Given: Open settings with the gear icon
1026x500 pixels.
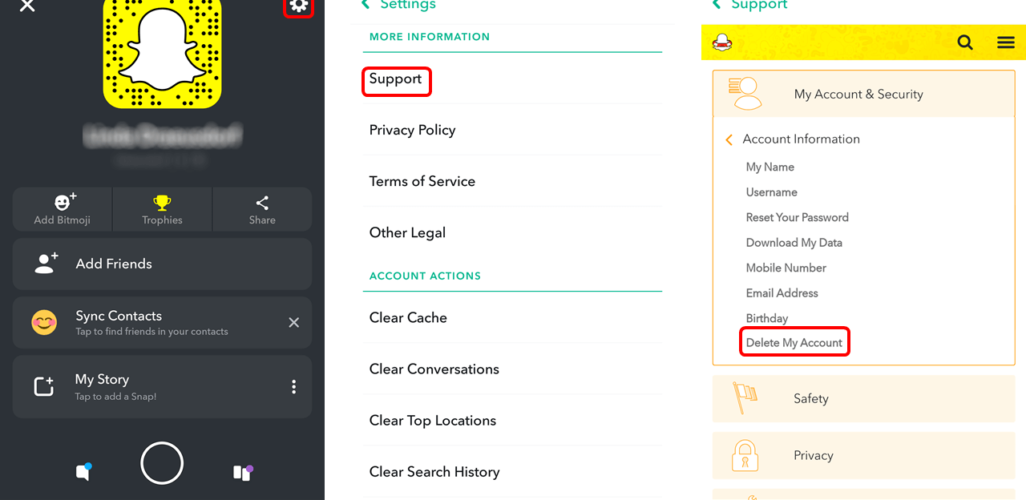Looking at the screenshot, I should [x=298, y=6].
